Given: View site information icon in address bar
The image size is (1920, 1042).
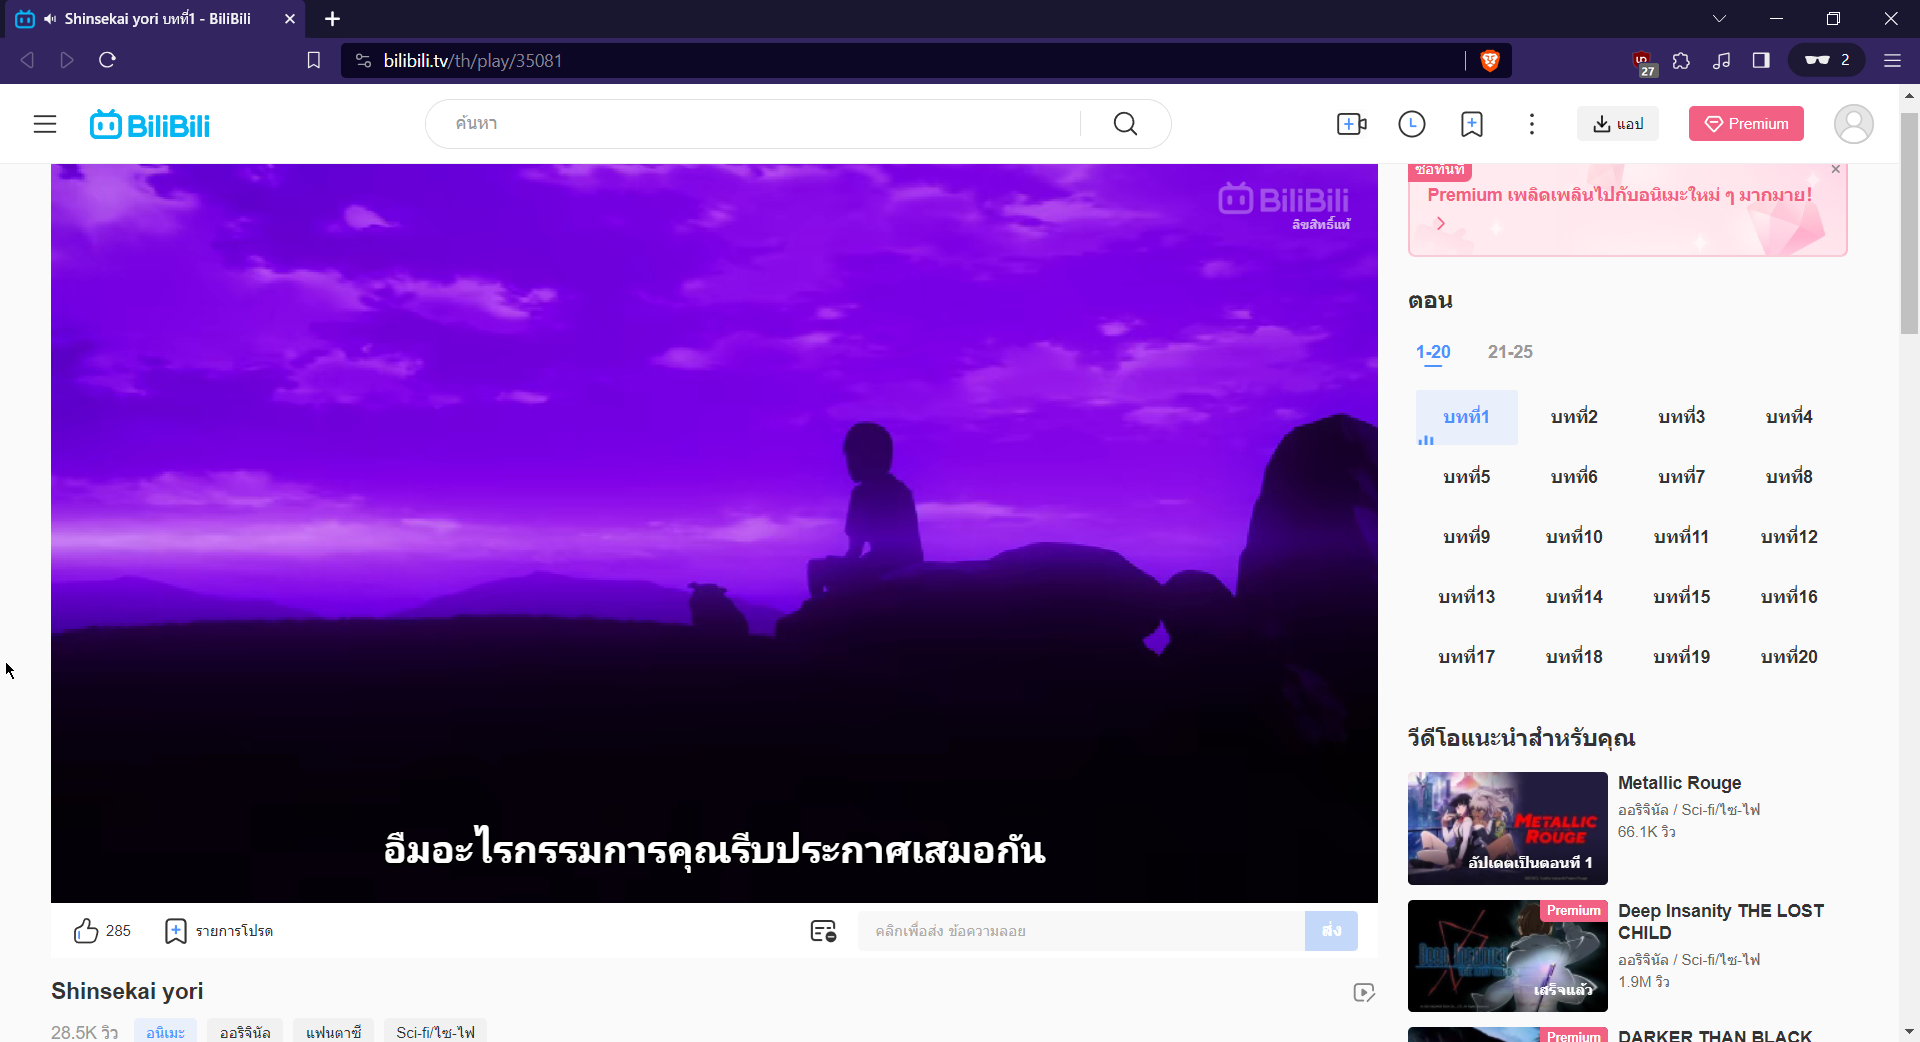Looking at the screenshot, I should (x=363, y=61).
